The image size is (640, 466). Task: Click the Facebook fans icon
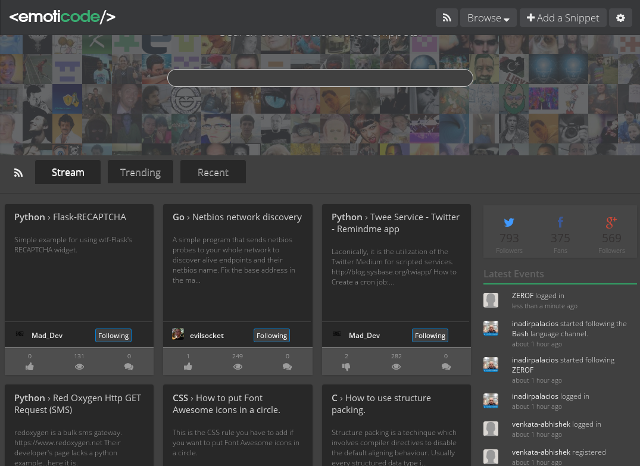coord(560,222)
